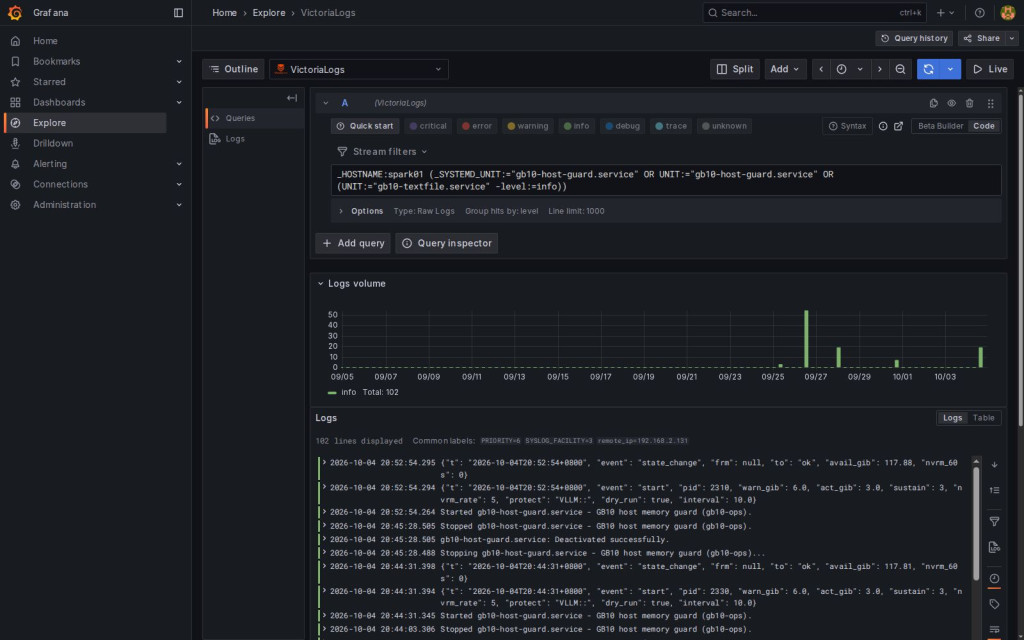The width and height of the screenshot is (1024, 640).
Task: Move forward to the next time range
Action: point(880,69)
